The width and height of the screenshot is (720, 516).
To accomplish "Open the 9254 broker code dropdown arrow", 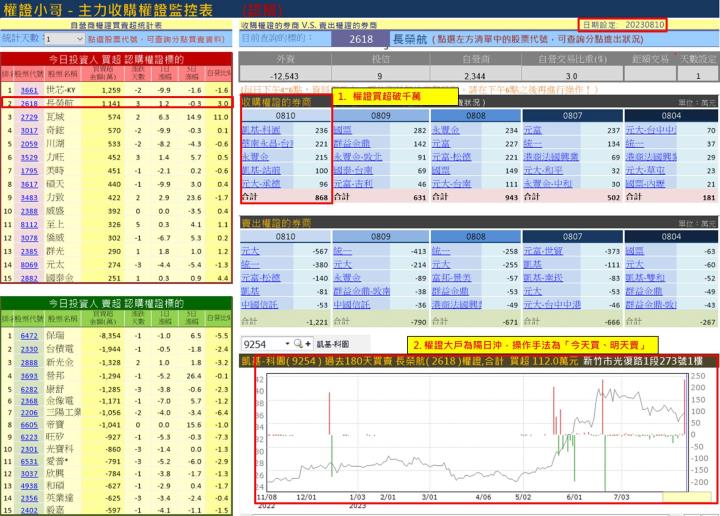I will tap(287, 343).
